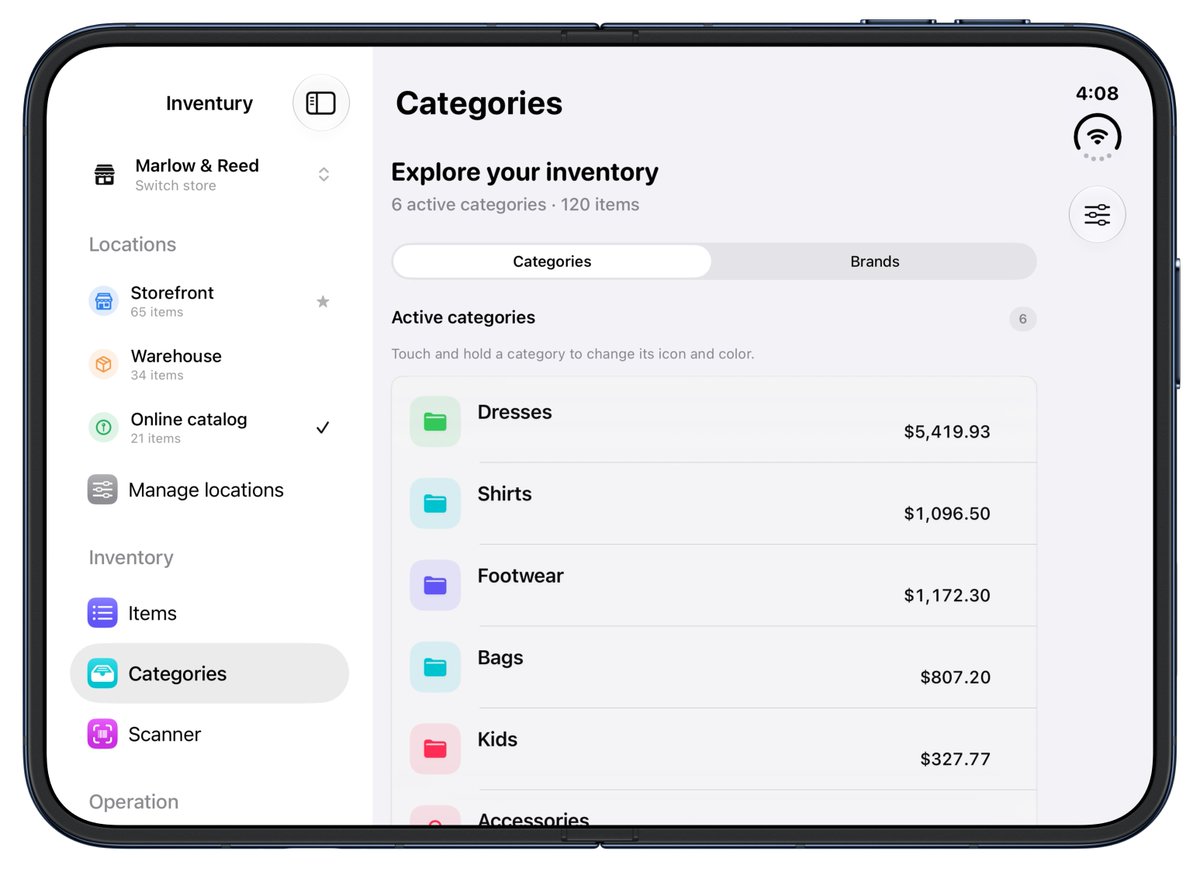Screen dimensions: 1200x872
Task: Open the Kids category
Action: [x=714, y=749]
